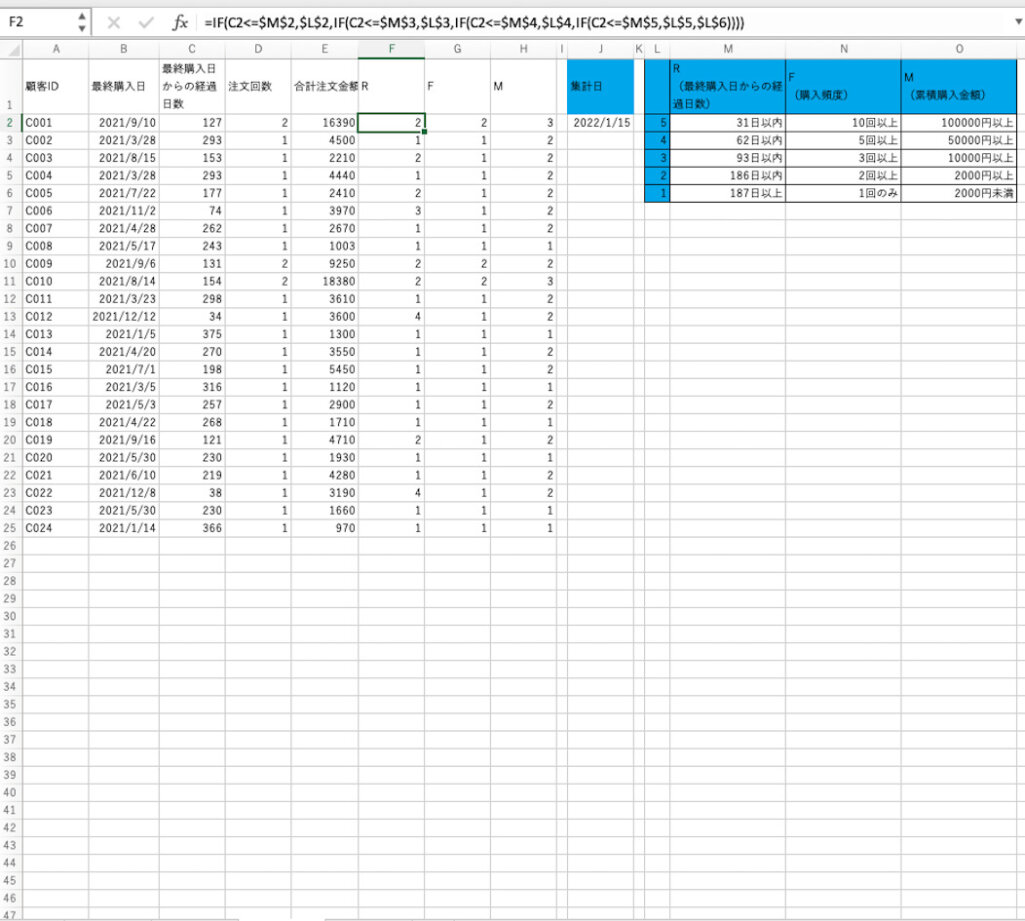Viewport: 1025px width, 921px height.
Task: Select the row 25 header
Action: tap(10, 528)
